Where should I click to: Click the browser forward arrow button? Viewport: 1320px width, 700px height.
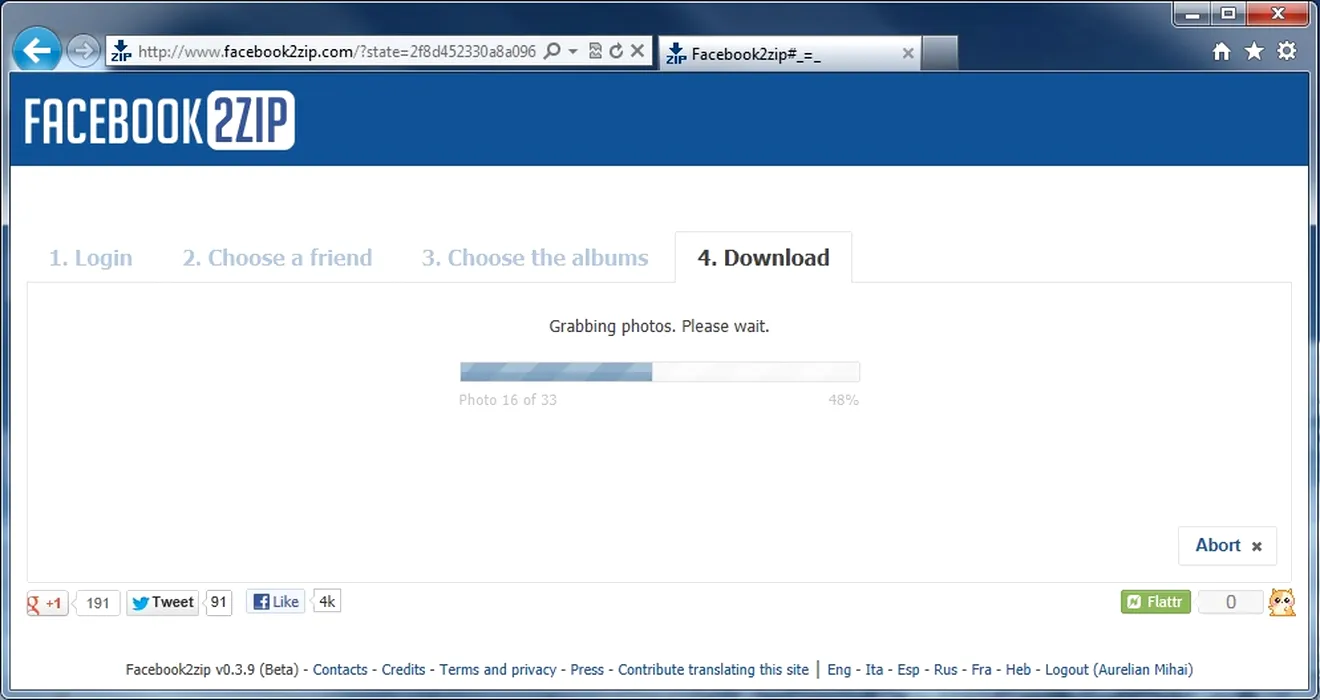pos(84,50)
